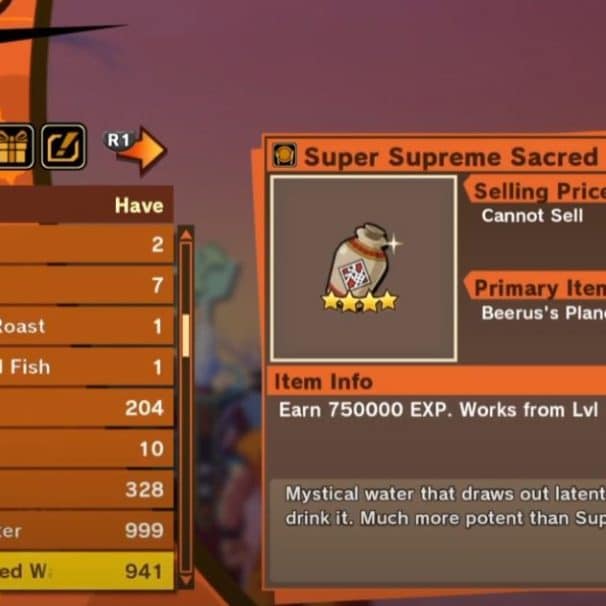Click the Selling Price label

540,191
